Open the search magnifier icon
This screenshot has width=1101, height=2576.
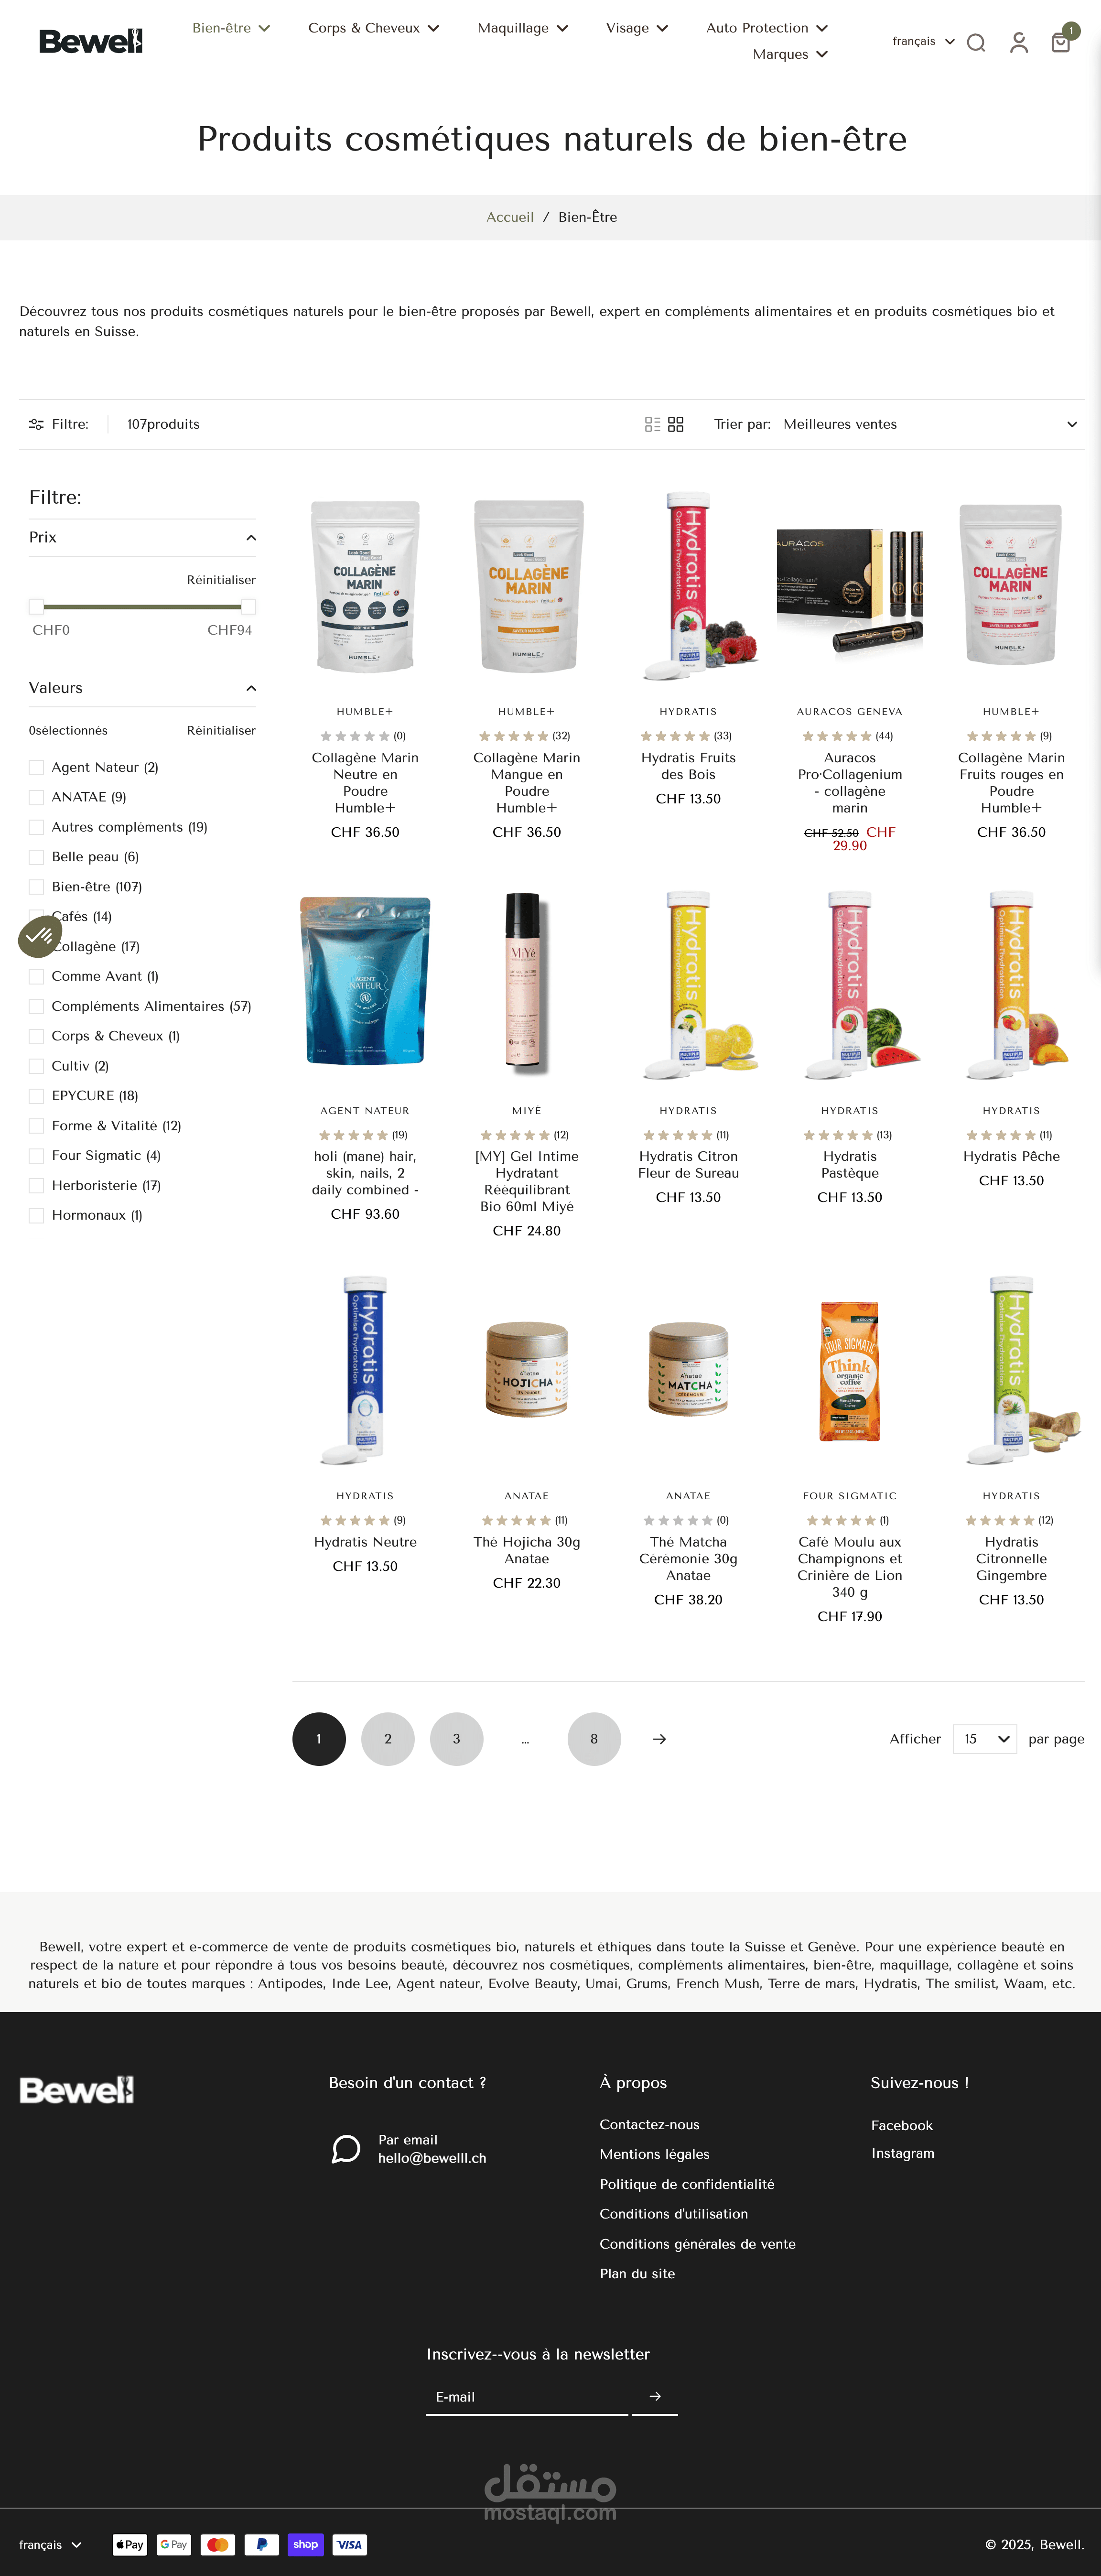click(x=976, y=42)
